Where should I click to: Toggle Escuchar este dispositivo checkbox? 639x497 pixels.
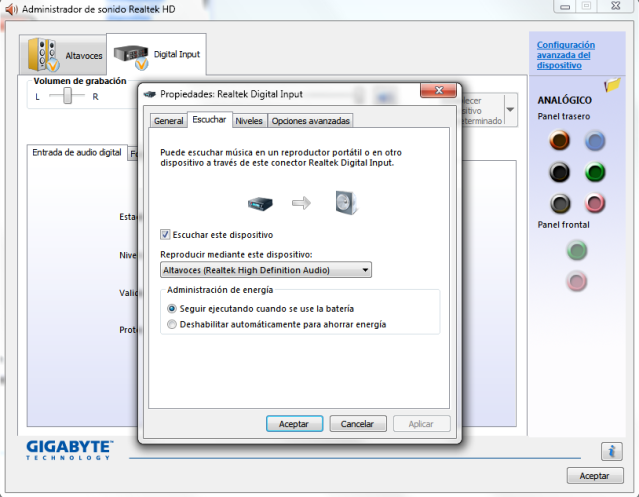[x=165, y=235]
